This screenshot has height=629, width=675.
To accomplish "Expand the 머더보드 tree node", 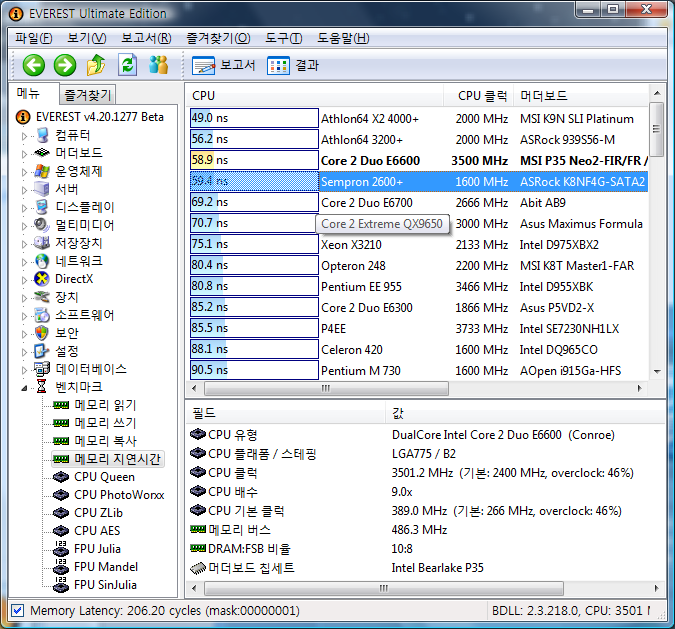I will pos(25,154).
